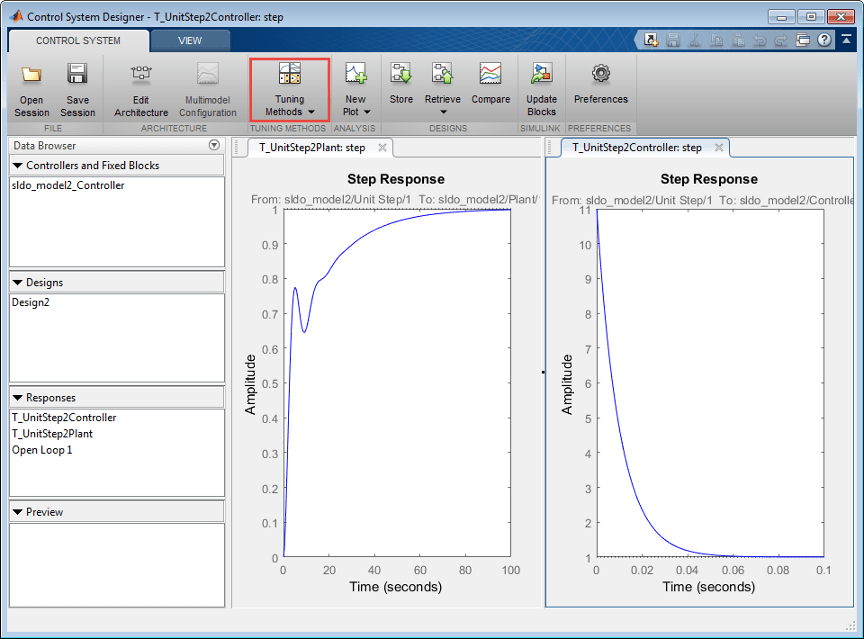Close the T_UnitStep2Plant: step tab
This screenshot has width=864, height=639.
[x=382, y=147]
